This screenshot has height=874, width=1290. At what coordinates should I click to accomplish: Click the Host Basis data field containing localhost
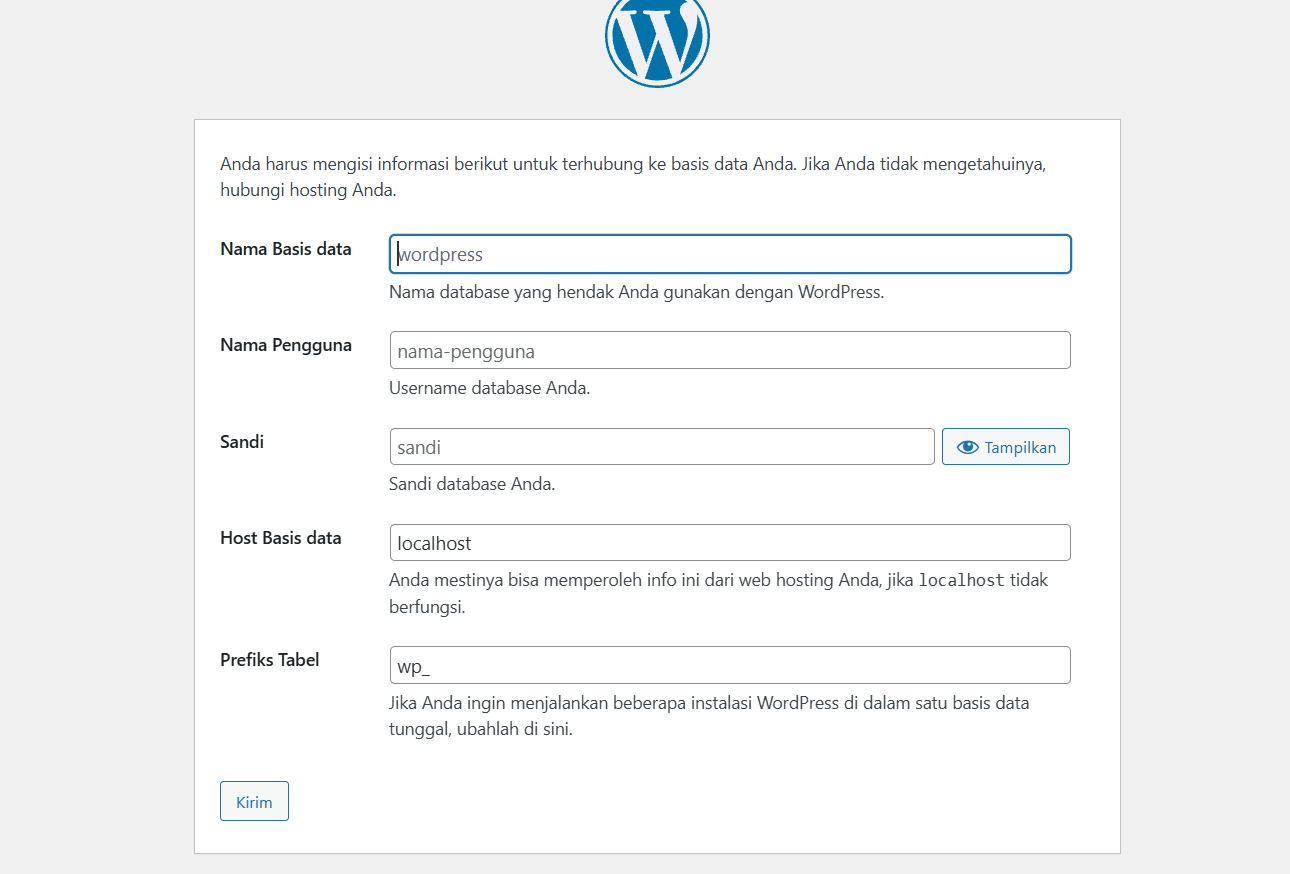(730, 543)
